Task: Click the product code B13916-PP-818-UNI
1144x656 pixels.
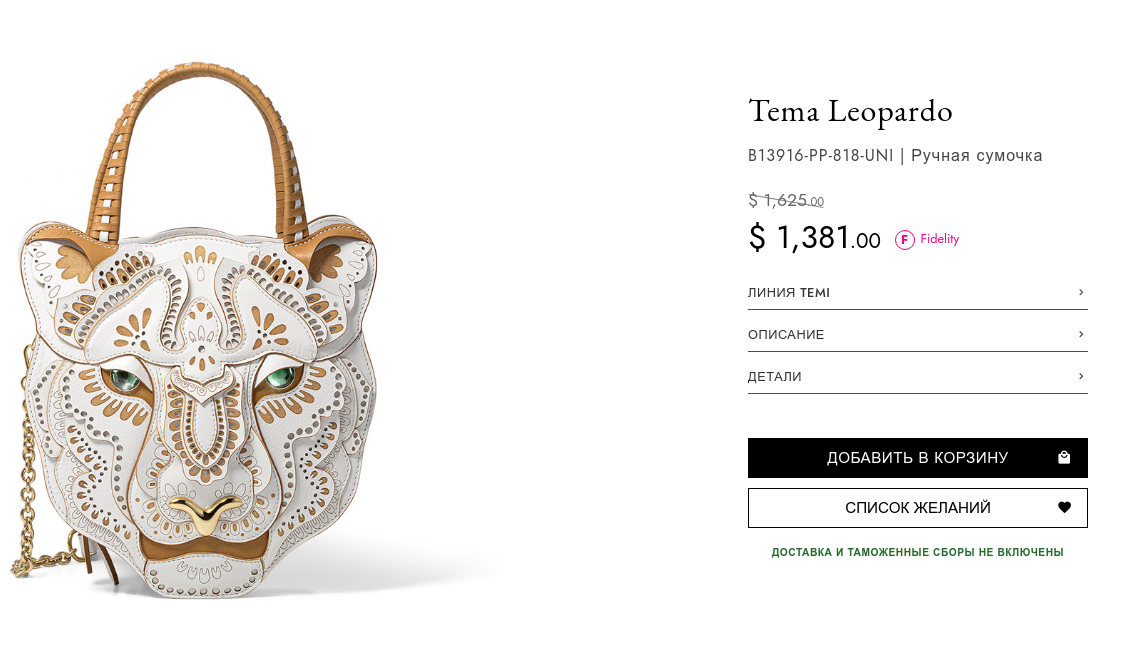Action: click(821, 156)
